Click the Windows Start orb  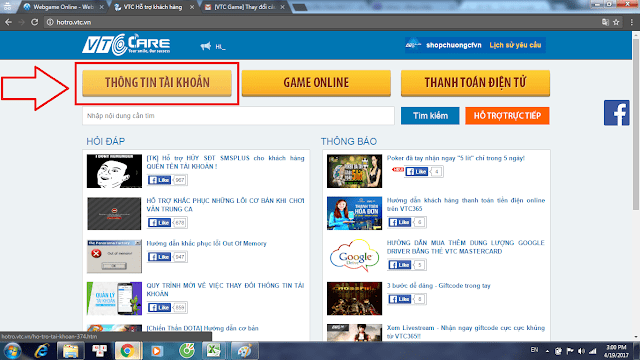click(x=12, y=351)
